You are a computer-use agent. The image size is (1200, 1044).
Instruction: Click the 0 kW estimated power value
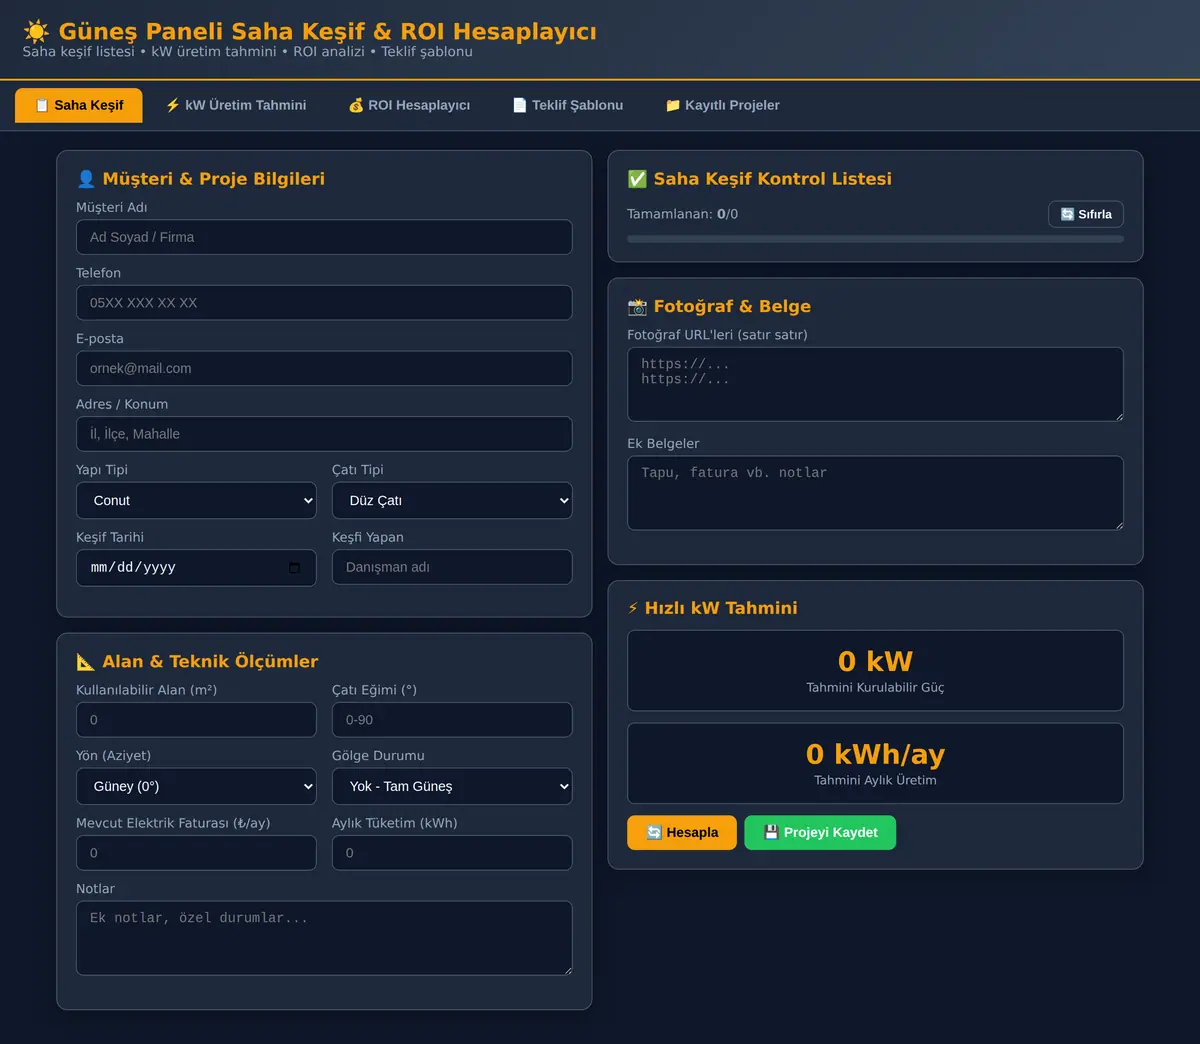pyautogui.click(x=875, y=662)
